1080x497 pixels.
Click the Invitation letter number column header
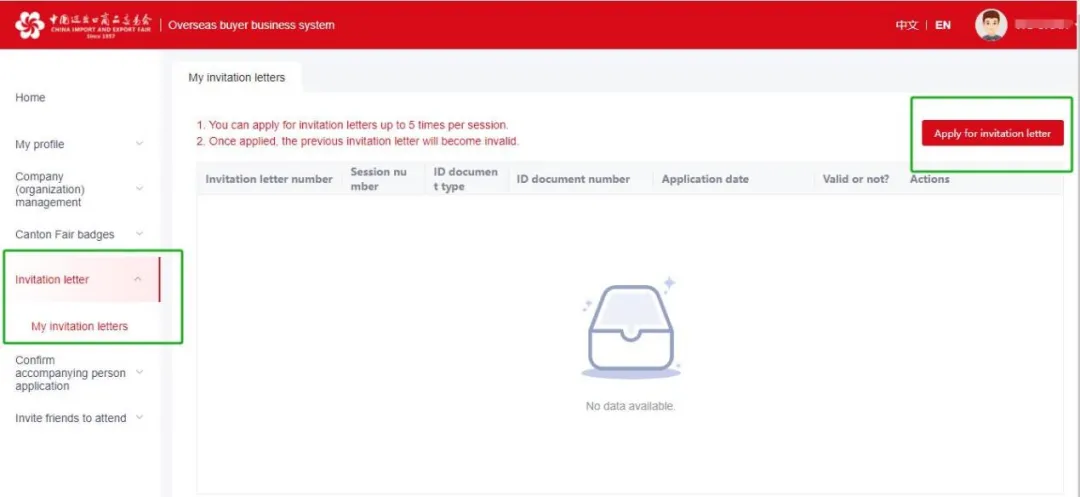(269, 179)
